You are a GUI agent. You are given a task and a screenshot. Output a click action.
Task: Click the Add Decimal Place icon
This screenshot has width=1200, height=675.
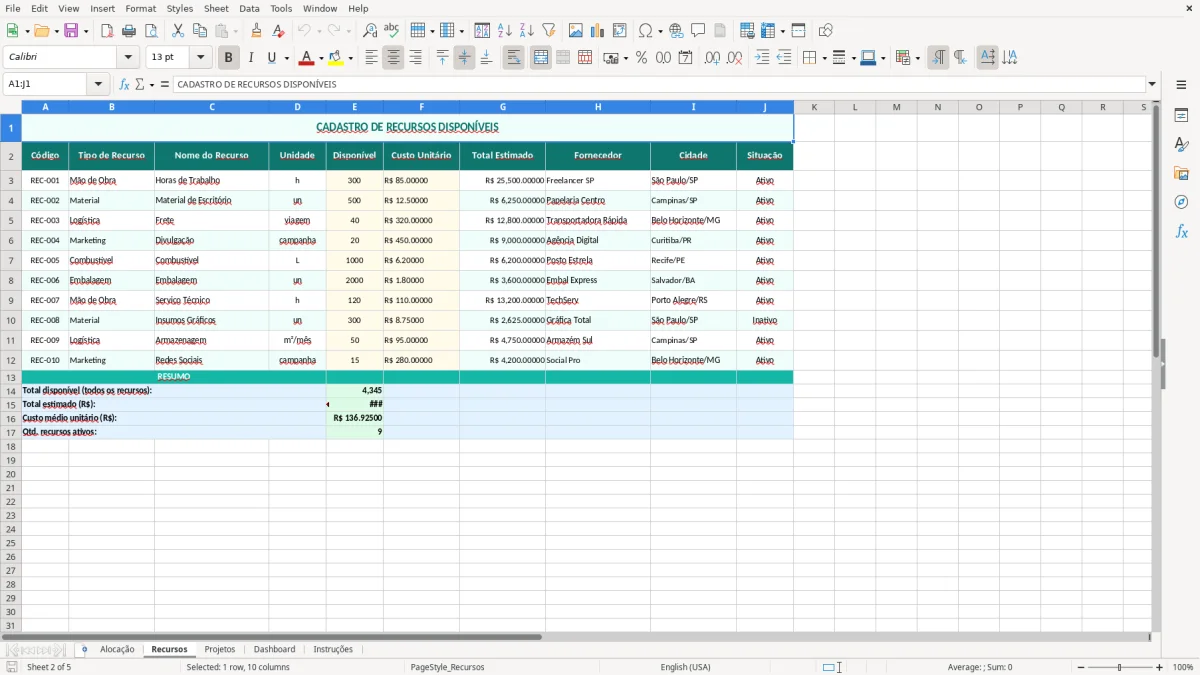tap(713, 58)
